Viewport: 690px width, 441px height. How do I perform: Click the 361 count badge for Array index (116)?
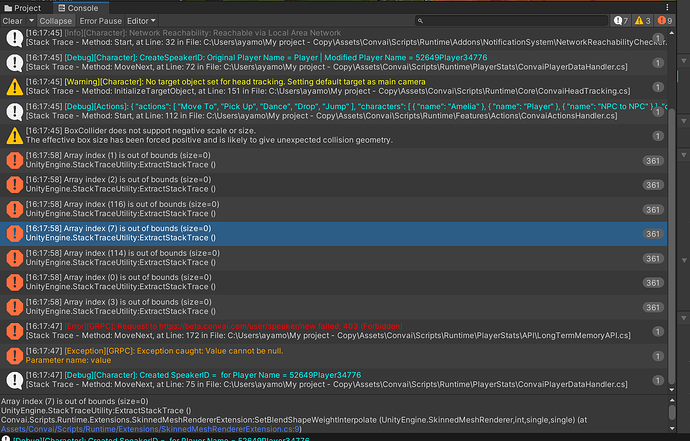click(653, 210)
